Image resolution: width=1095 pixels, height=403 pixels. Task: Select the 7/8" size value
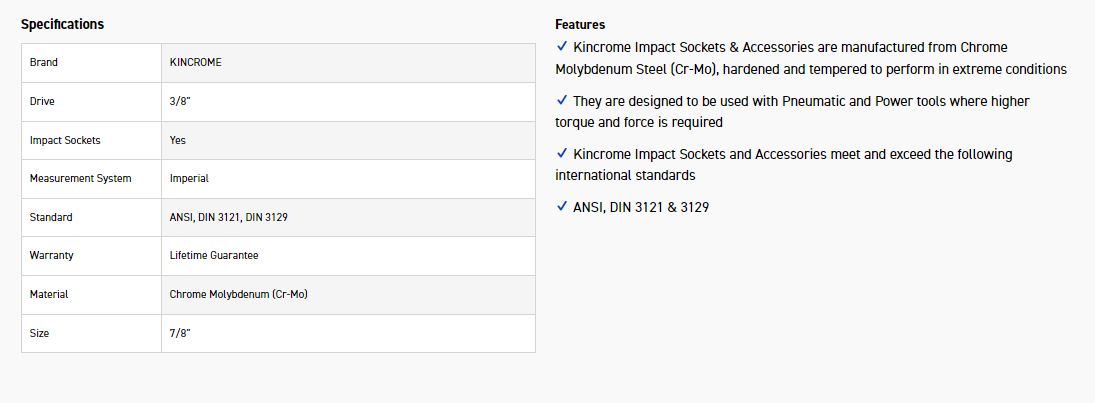pos(180,333)
